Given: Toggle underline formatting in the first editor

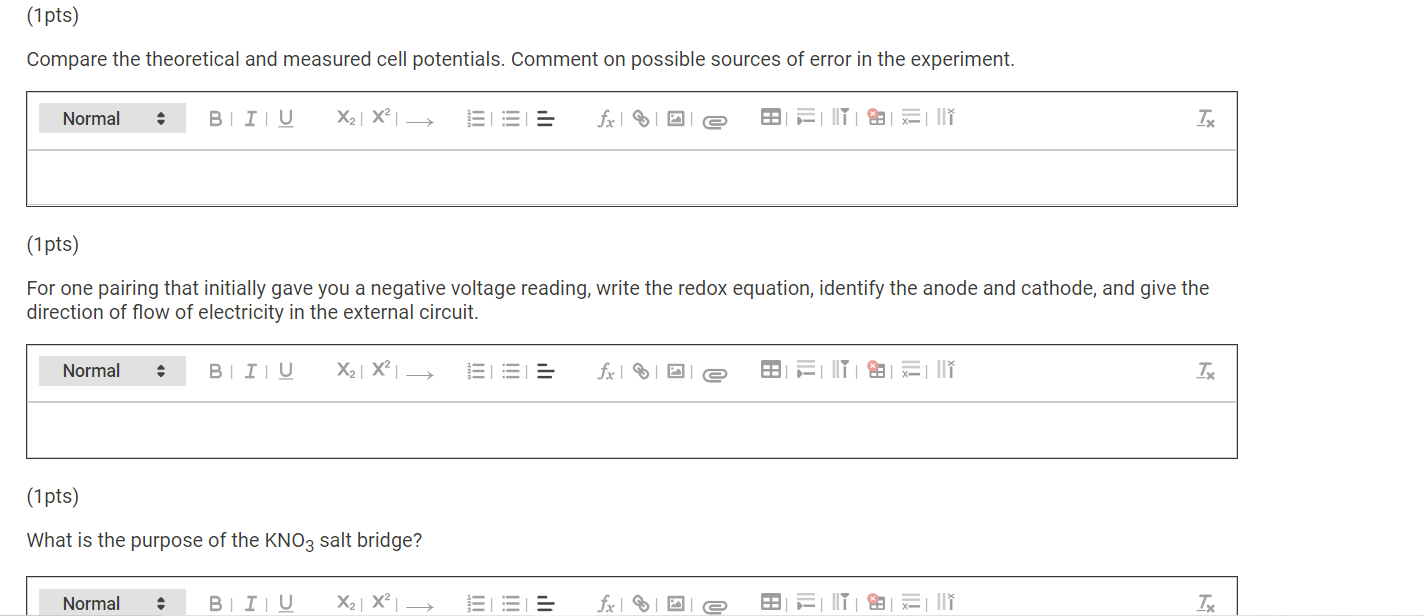Looking at the screenshot, I should coord(285,117).
